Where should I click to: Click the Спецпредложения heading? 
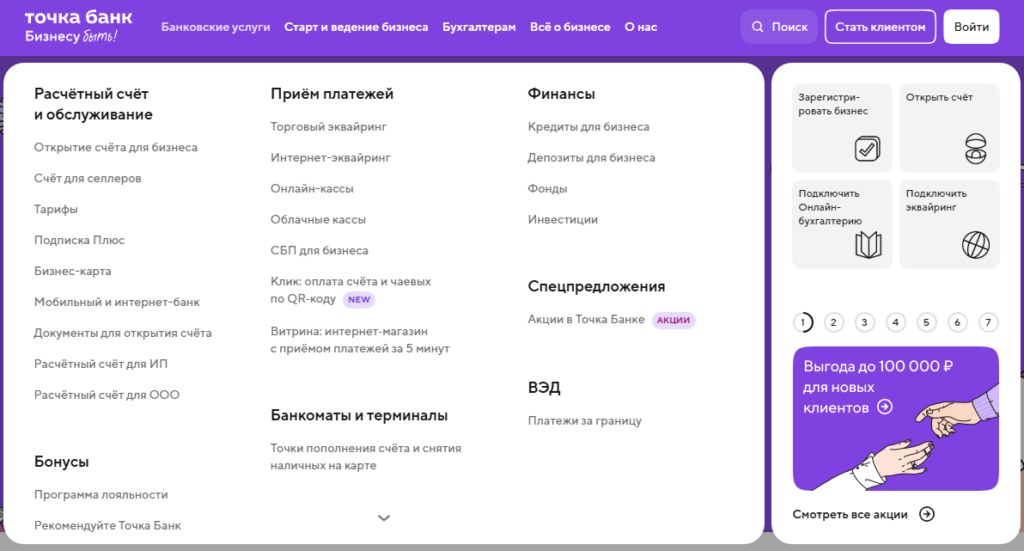pyautogui.click(x=596, y=287)
